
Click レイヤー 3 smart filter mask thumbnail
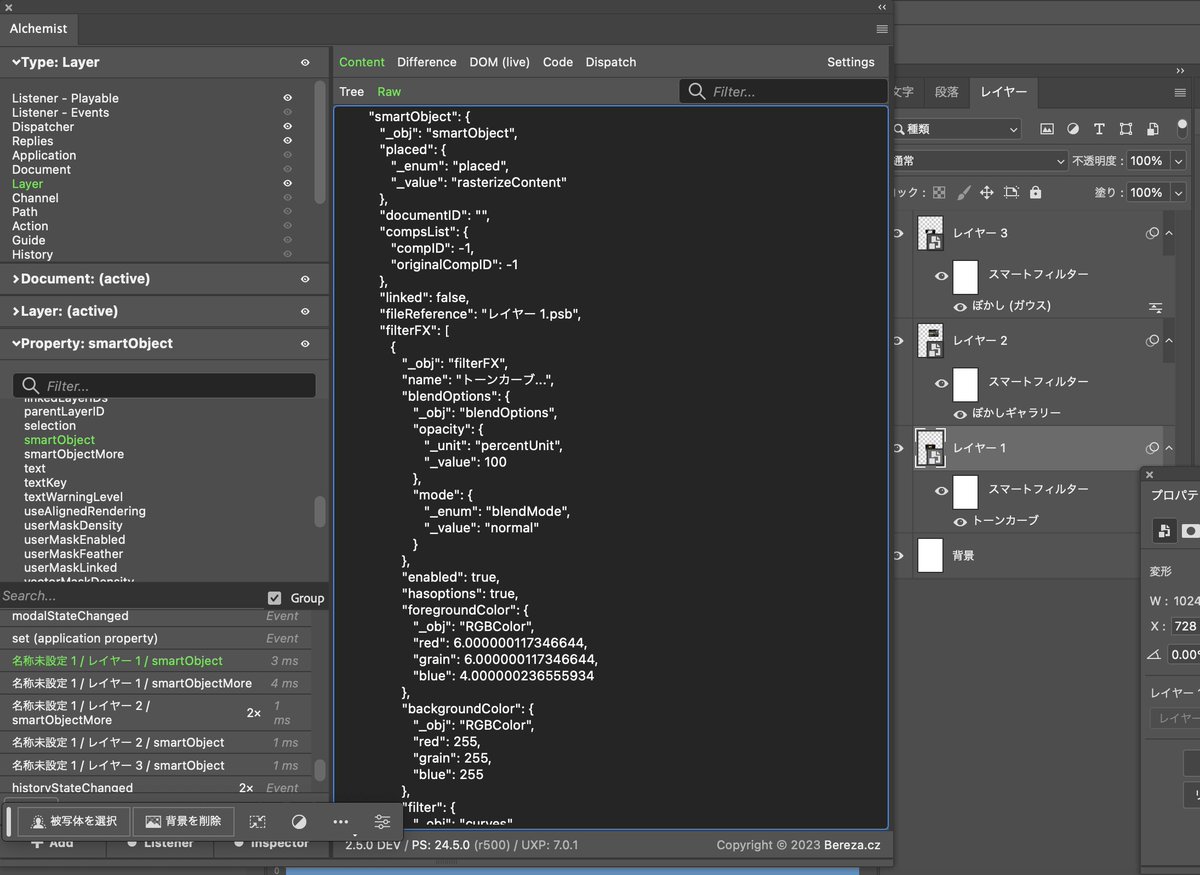[965, 275]
